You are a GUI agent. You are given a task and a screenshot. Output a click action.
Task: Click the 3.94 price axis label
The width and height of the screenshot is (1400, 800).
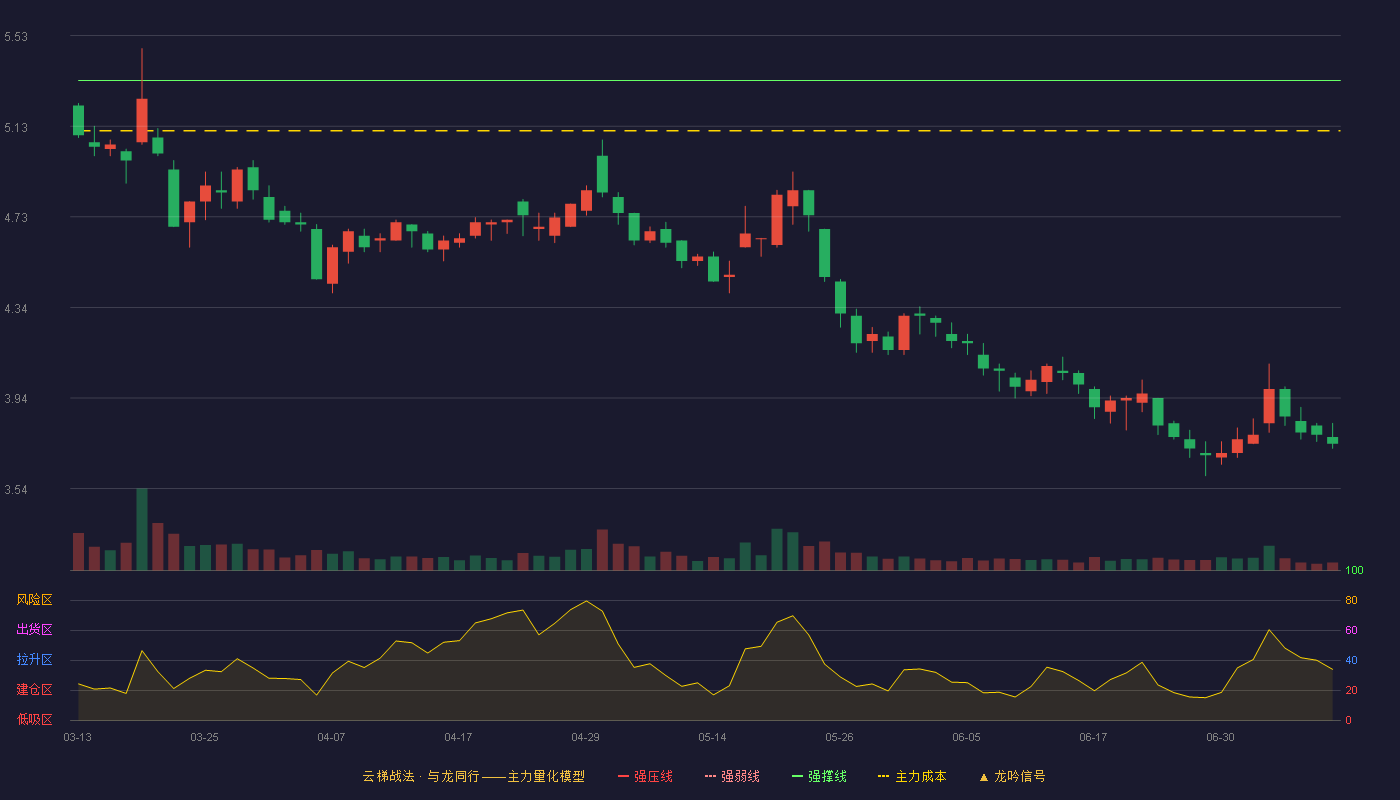coord(16,399)
